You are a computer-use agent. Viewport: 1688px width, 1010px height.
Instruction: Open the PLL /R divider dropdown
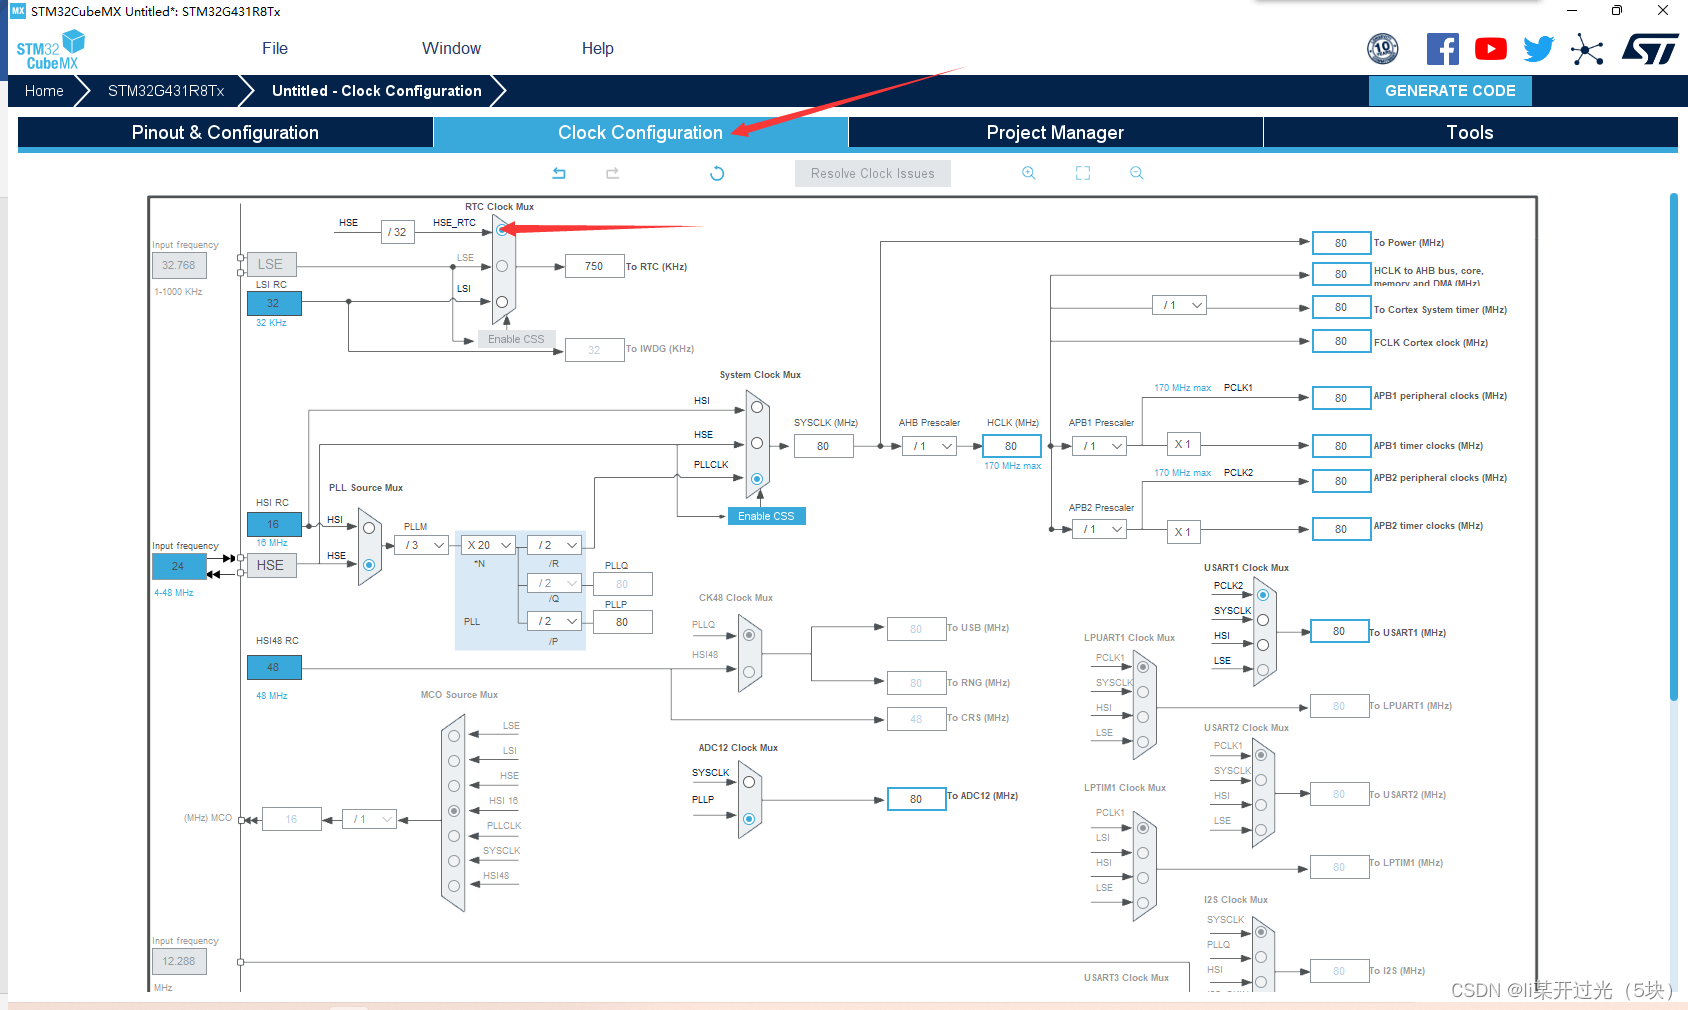click(554, 545)
